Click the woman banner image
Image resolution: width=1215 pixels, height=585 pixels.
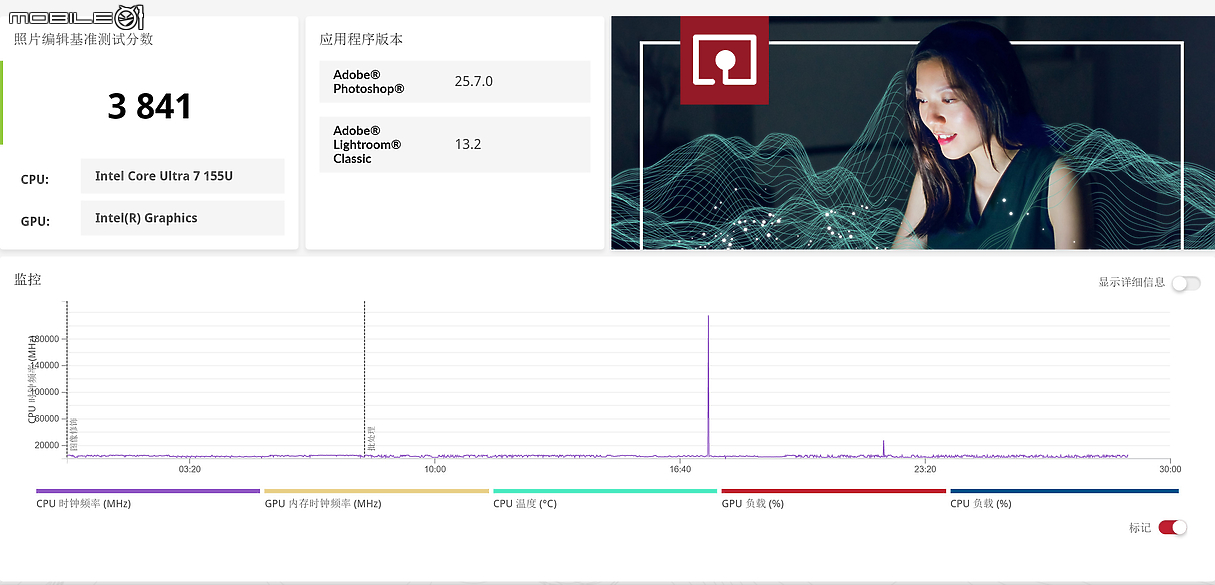(x=912, y=132)
